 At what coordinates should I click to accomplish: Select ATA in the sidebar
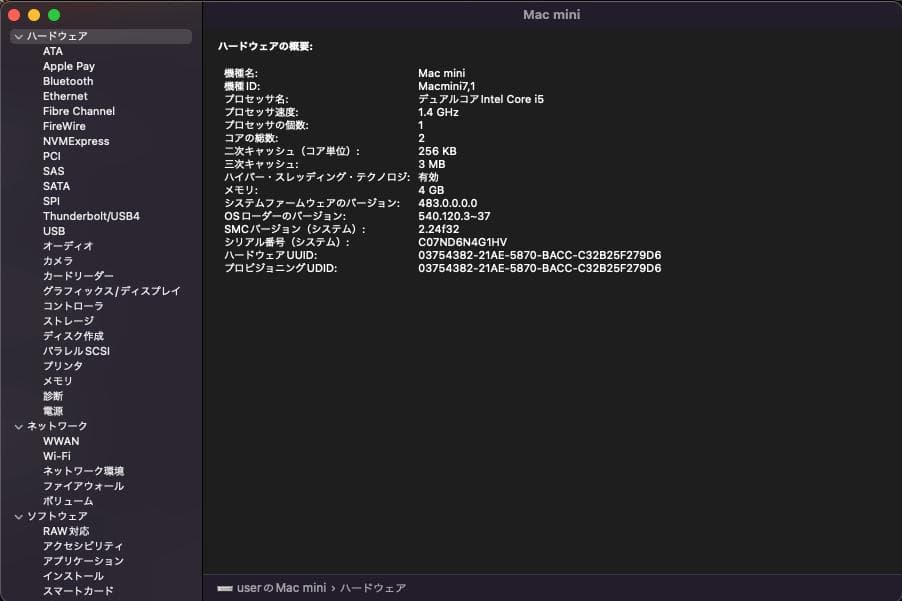[x=53, y=51]
